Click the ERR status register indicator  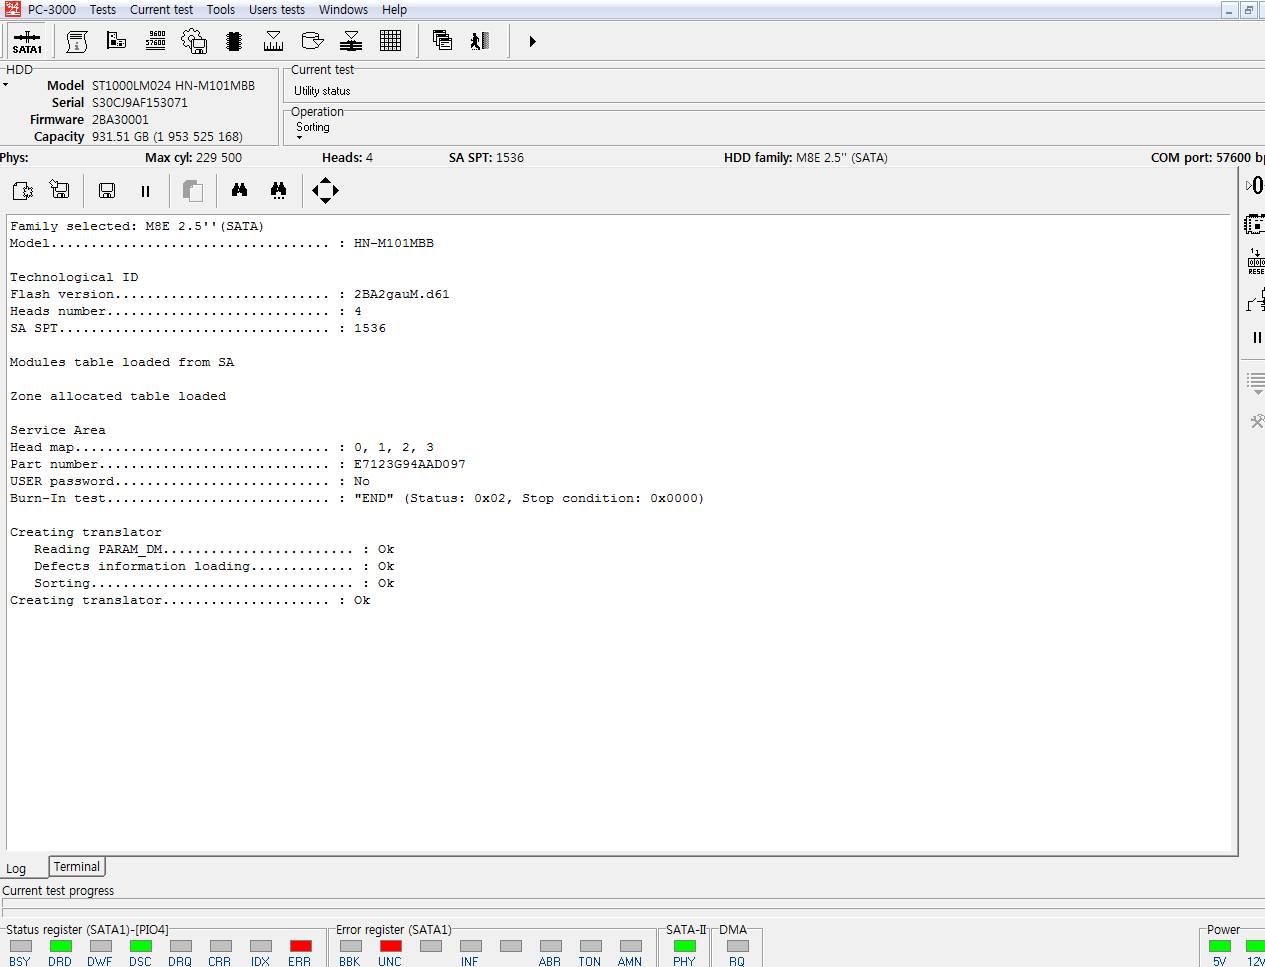coord(300,946)
